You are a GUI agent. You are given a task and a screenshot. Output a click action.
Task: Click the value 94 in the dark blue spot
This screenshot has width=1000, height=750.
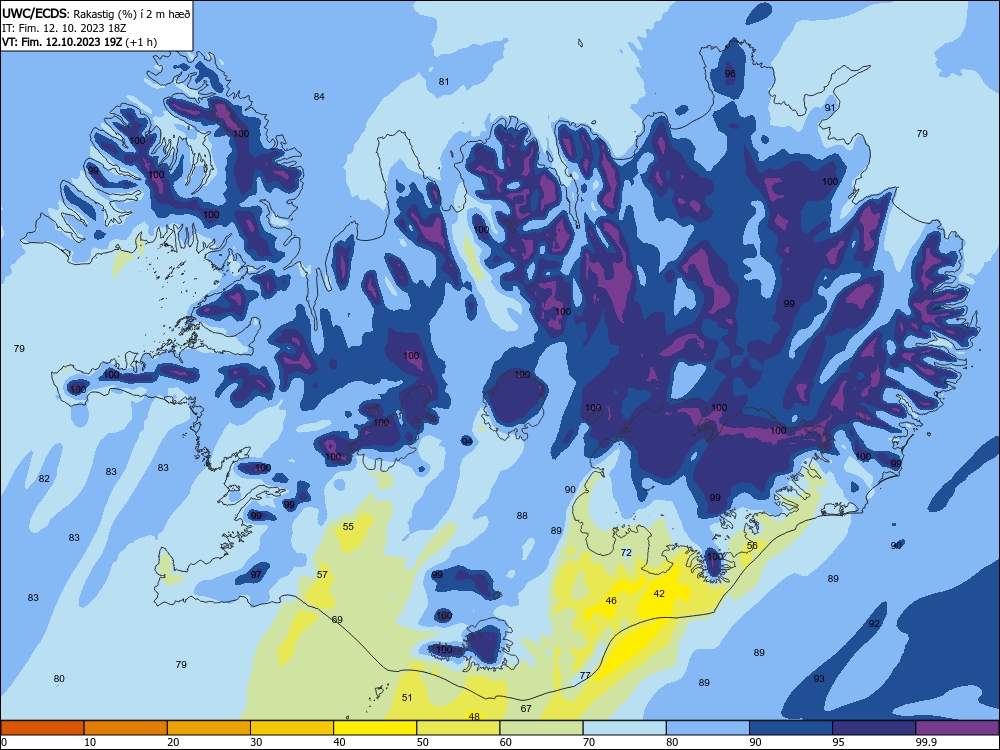tap(467, 441)
